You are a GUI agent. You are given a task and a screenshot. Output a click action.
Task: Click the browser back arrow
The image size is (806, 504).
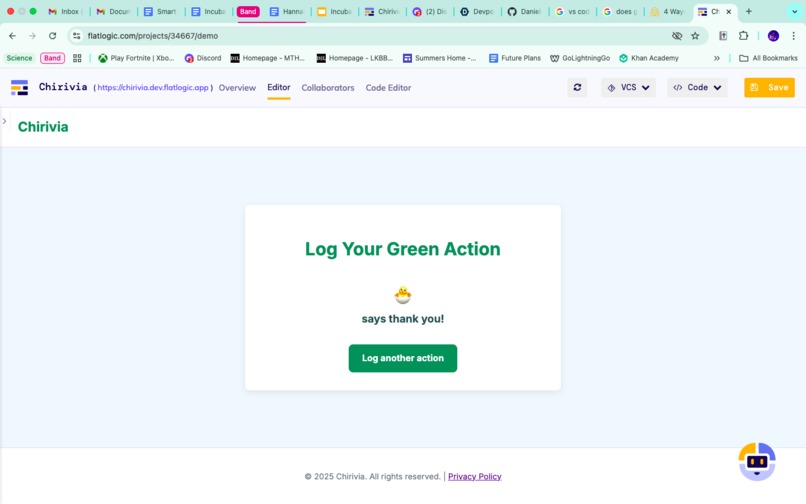(12, 35)
